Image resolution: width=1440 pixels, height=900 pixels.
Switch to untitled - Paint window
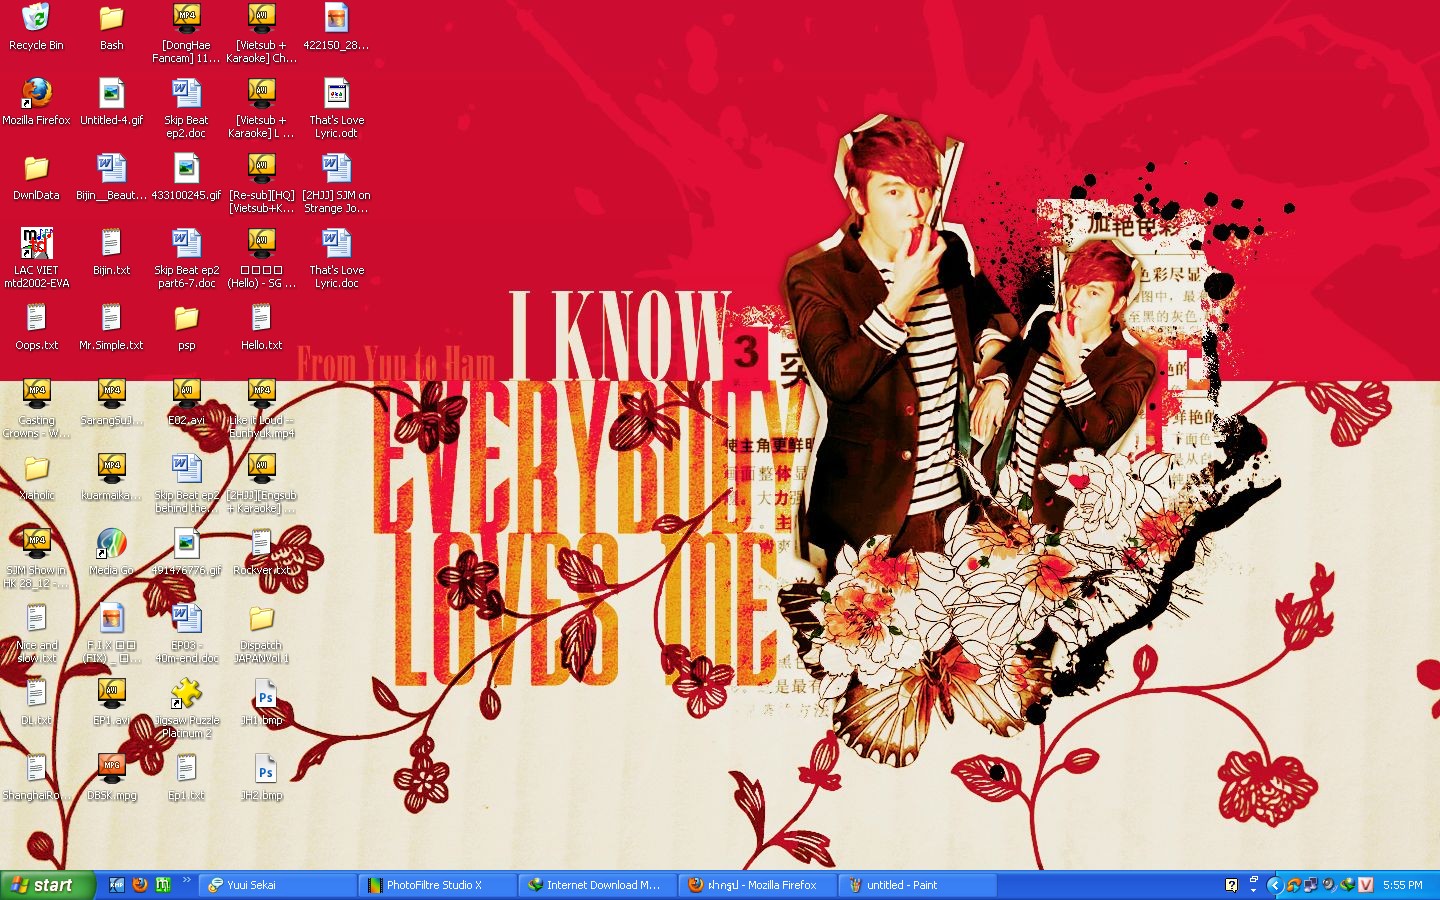point(918,885)
